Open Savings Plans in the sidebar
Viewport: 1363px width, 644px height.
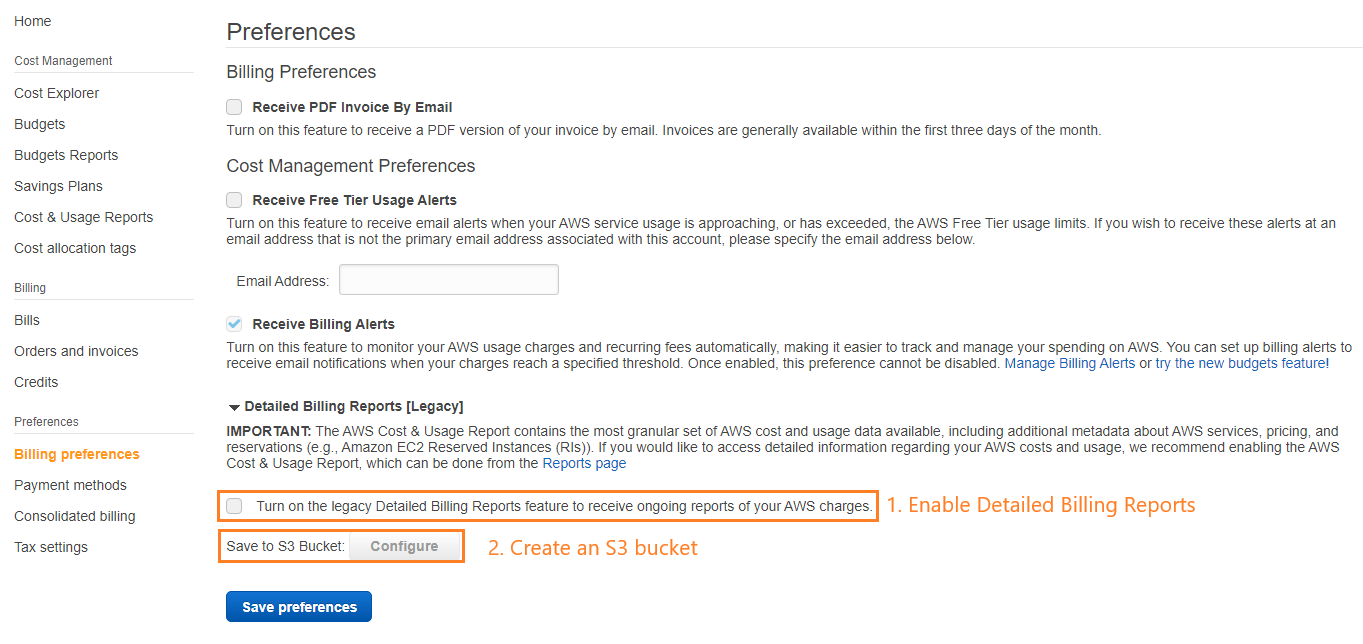(58, 186)
